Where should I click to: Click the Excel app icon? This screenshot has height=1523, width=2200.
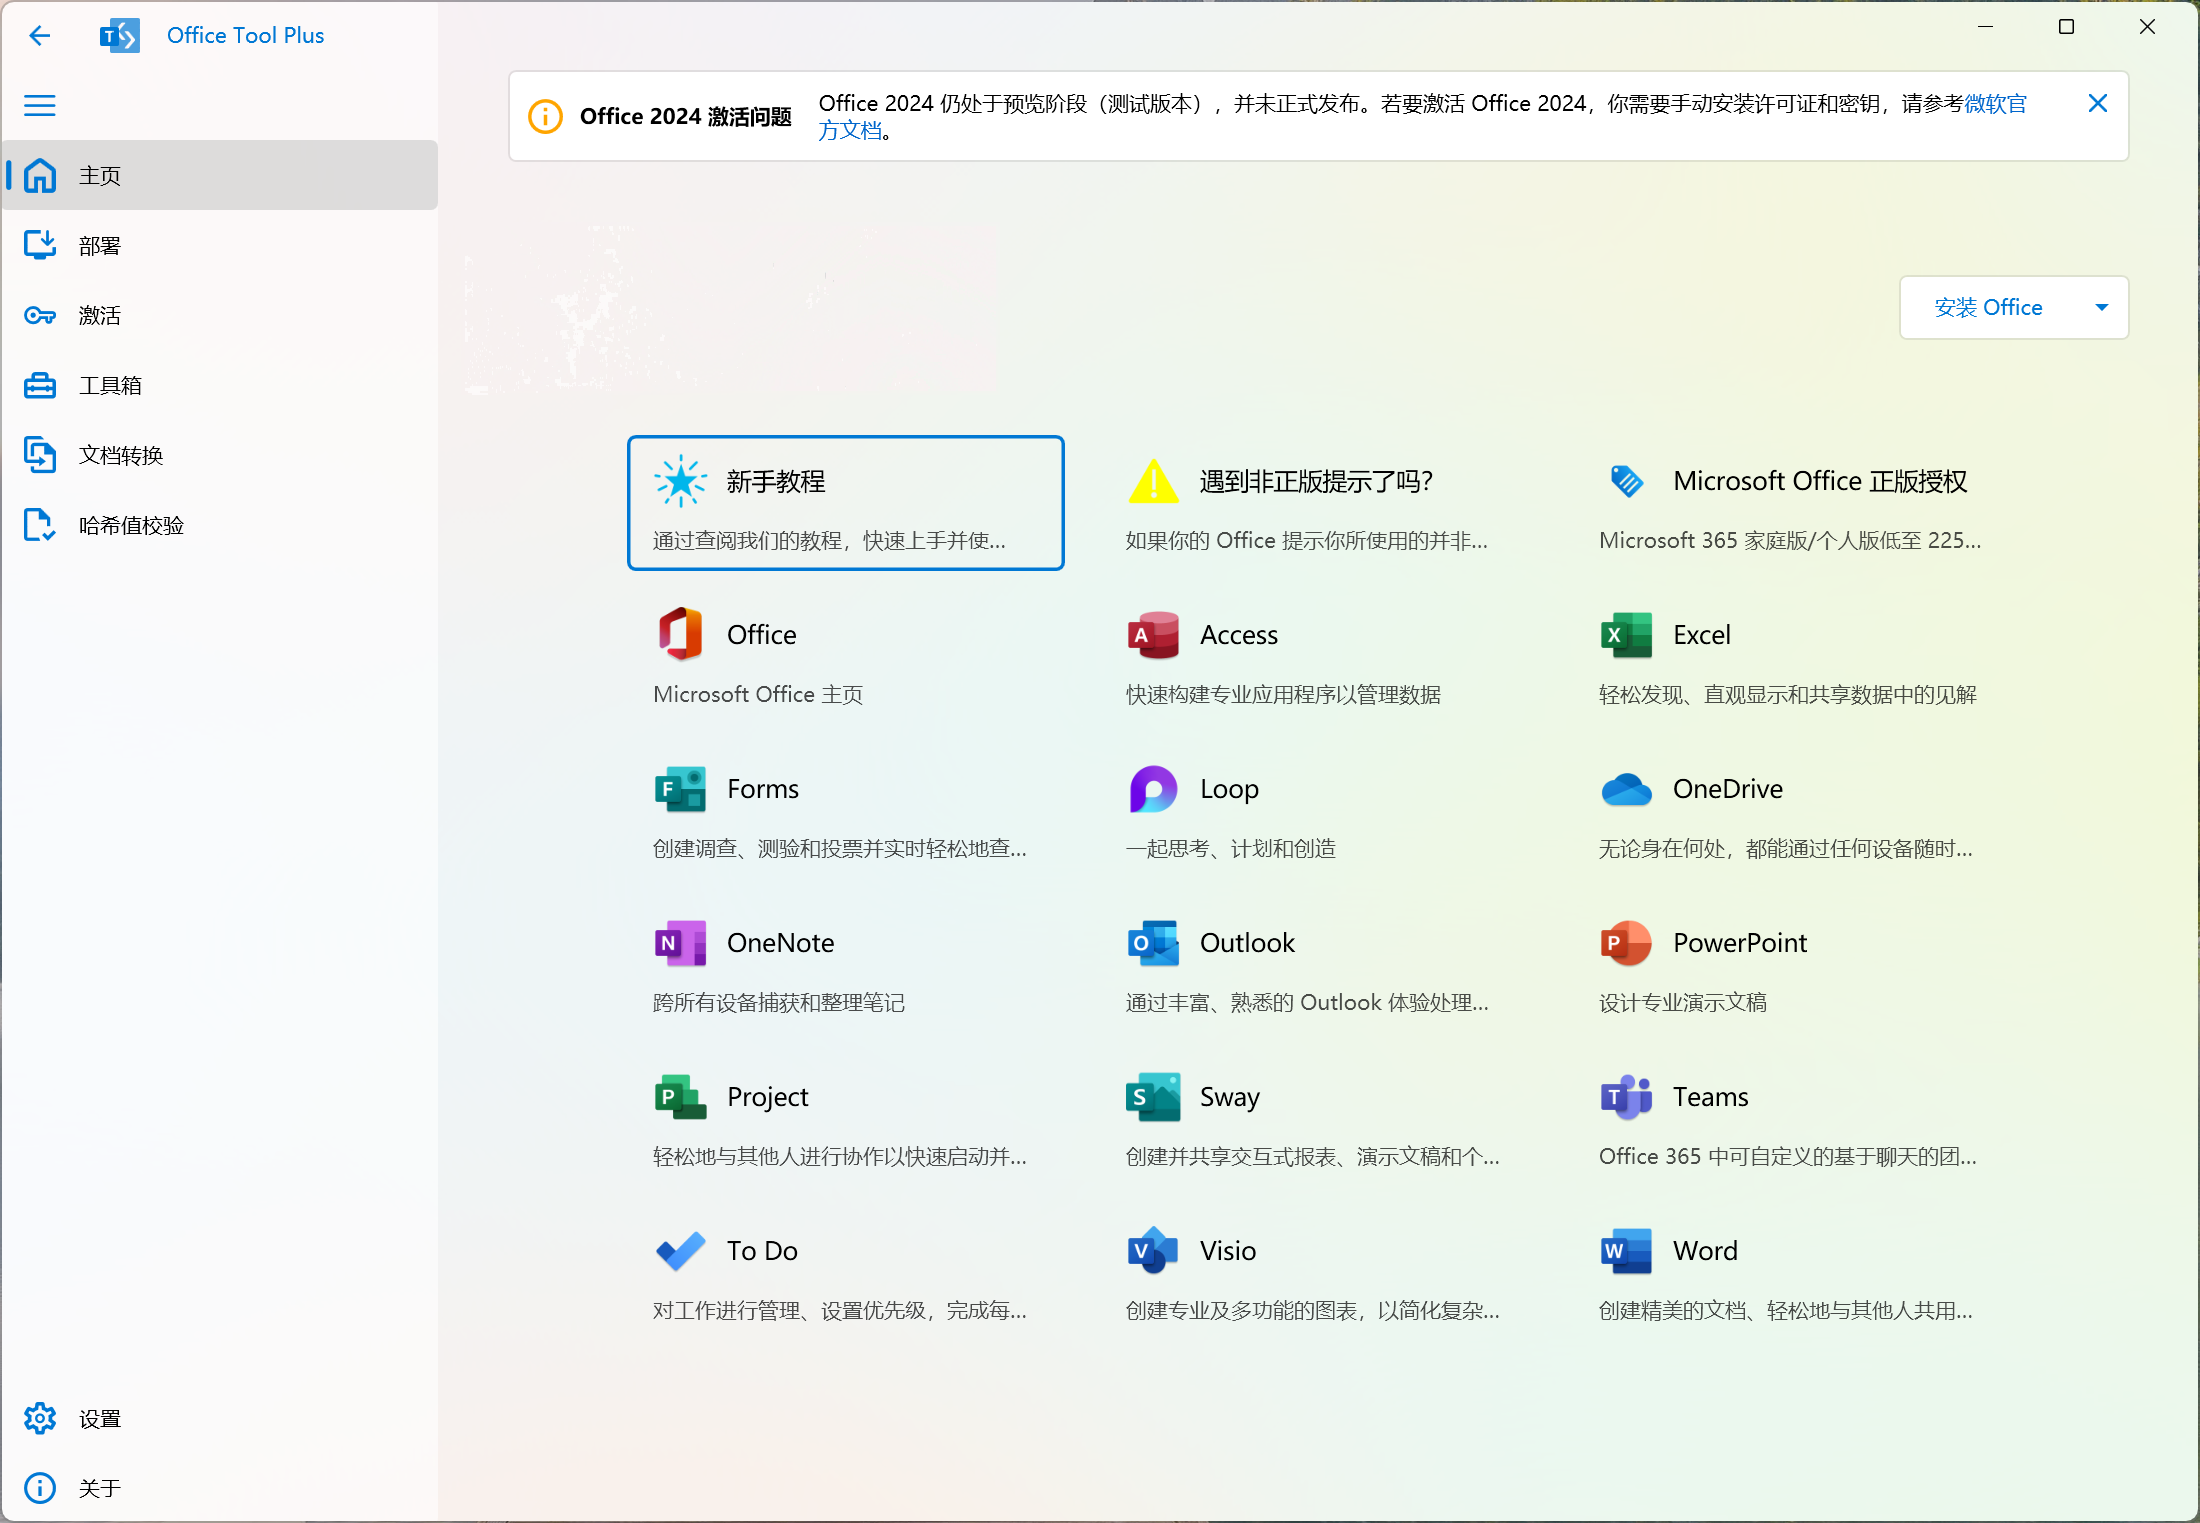[x=1627, y=634]
